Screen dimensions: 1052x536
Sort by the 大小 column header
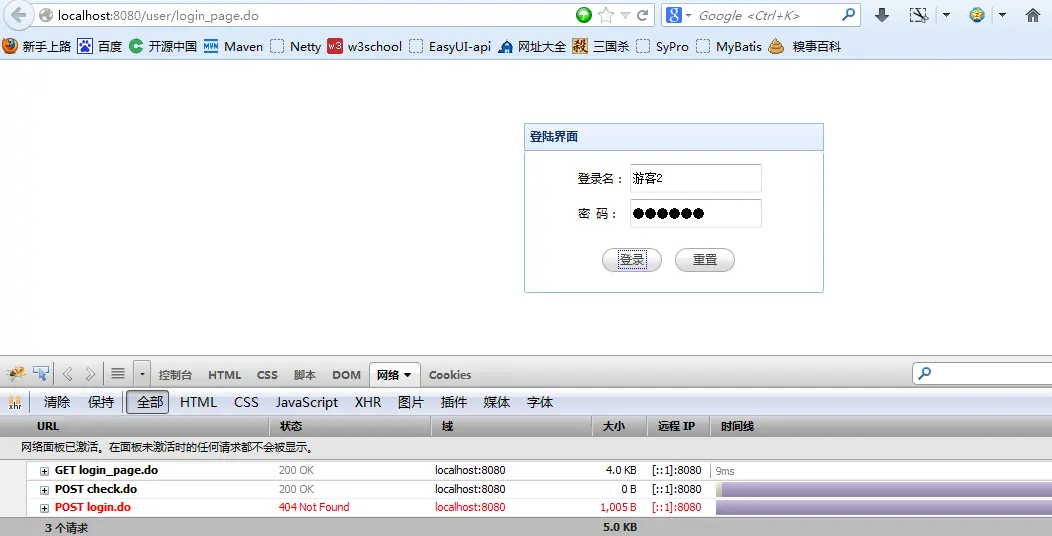click(619, 426)
